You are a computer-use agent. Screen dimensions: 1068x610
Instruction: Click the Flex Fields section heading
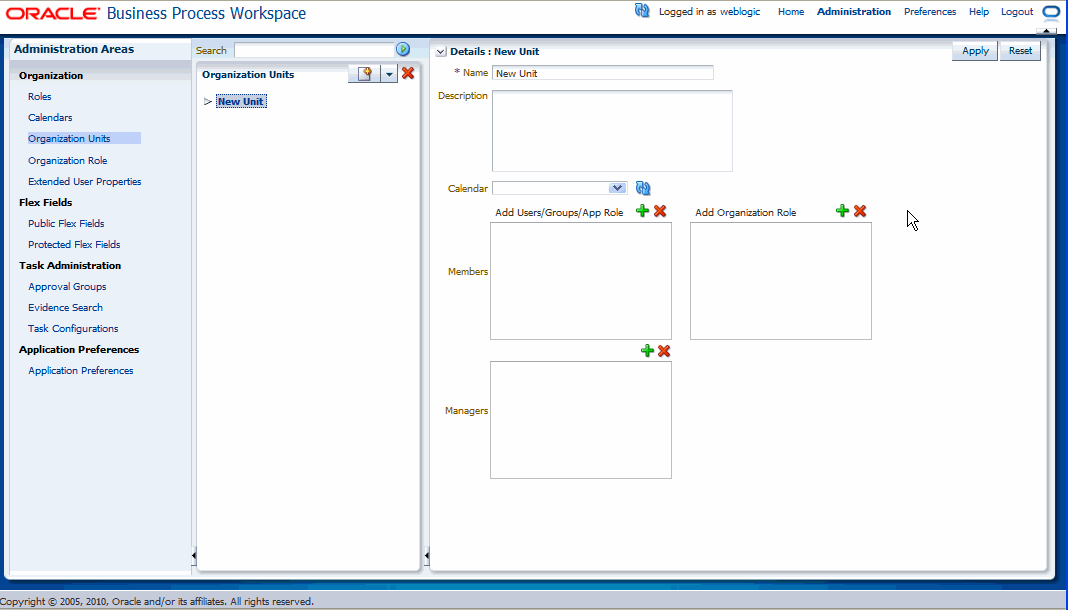46,202
